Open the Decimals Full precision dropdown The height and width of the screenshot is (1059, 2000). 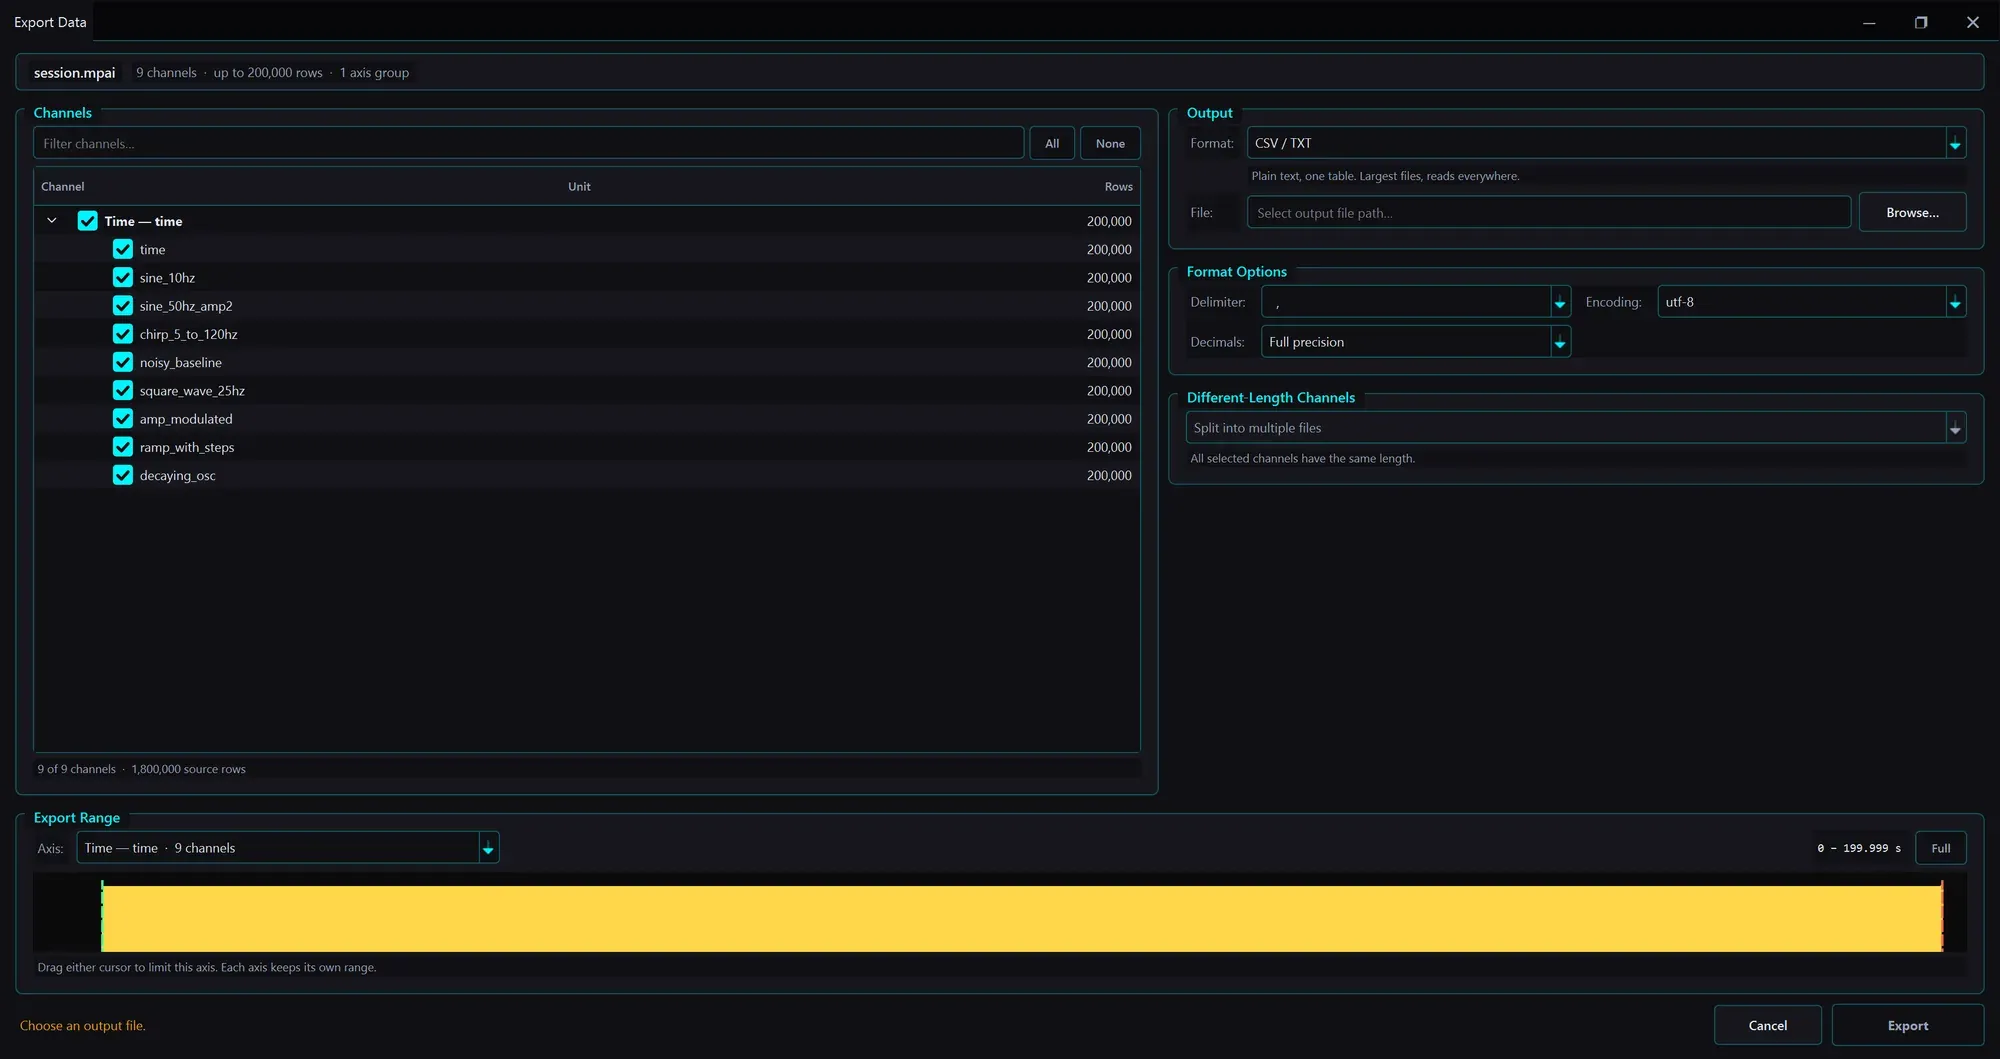(1415, 342)
